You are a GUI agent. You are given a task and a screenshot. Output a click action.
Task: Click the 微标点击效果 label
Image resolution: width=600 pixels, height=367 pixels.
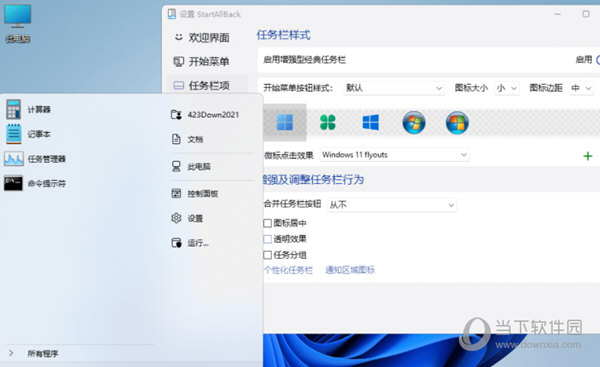[289, 155]
